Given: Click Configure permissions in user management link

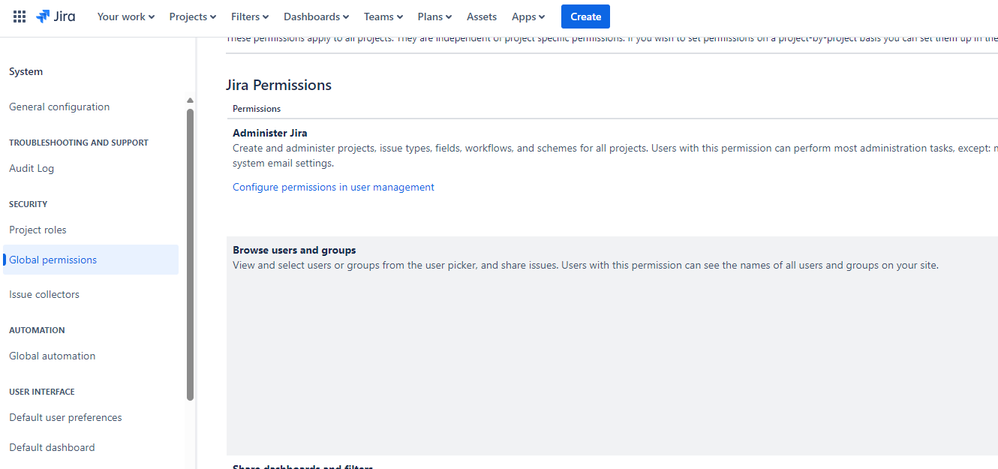Looking at the screenshot, I should 334,187.
